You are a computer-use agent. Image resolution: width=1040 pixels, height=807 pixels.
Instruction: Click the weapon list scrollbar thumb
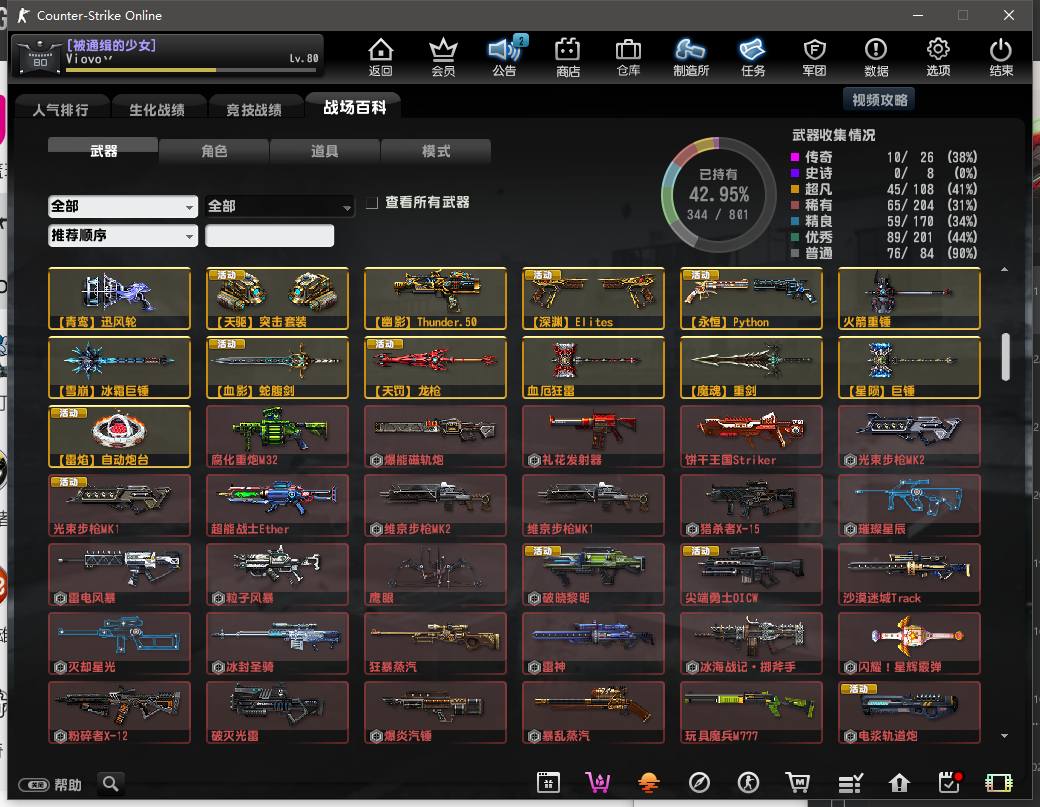point(1005,357)
